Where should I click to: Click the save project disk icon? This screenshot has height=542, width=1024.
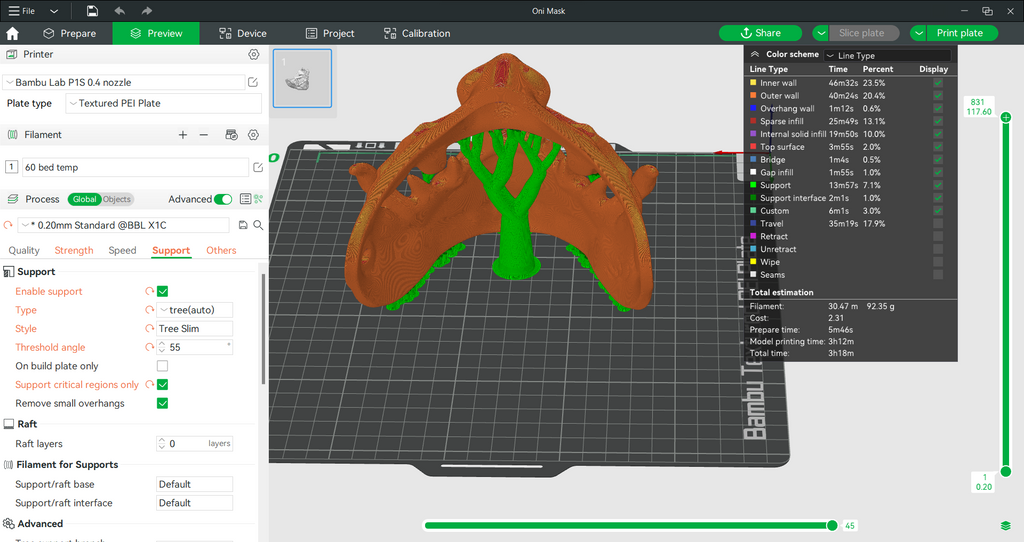coord(93,10)
